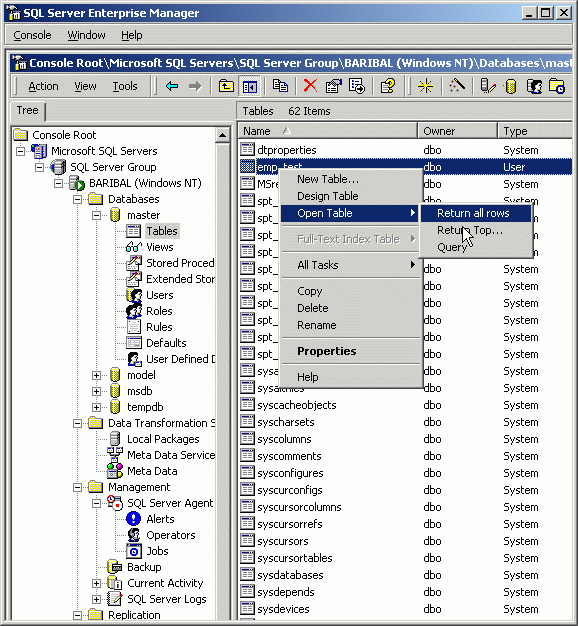Open the All Tasks submenu

point(351,265)
